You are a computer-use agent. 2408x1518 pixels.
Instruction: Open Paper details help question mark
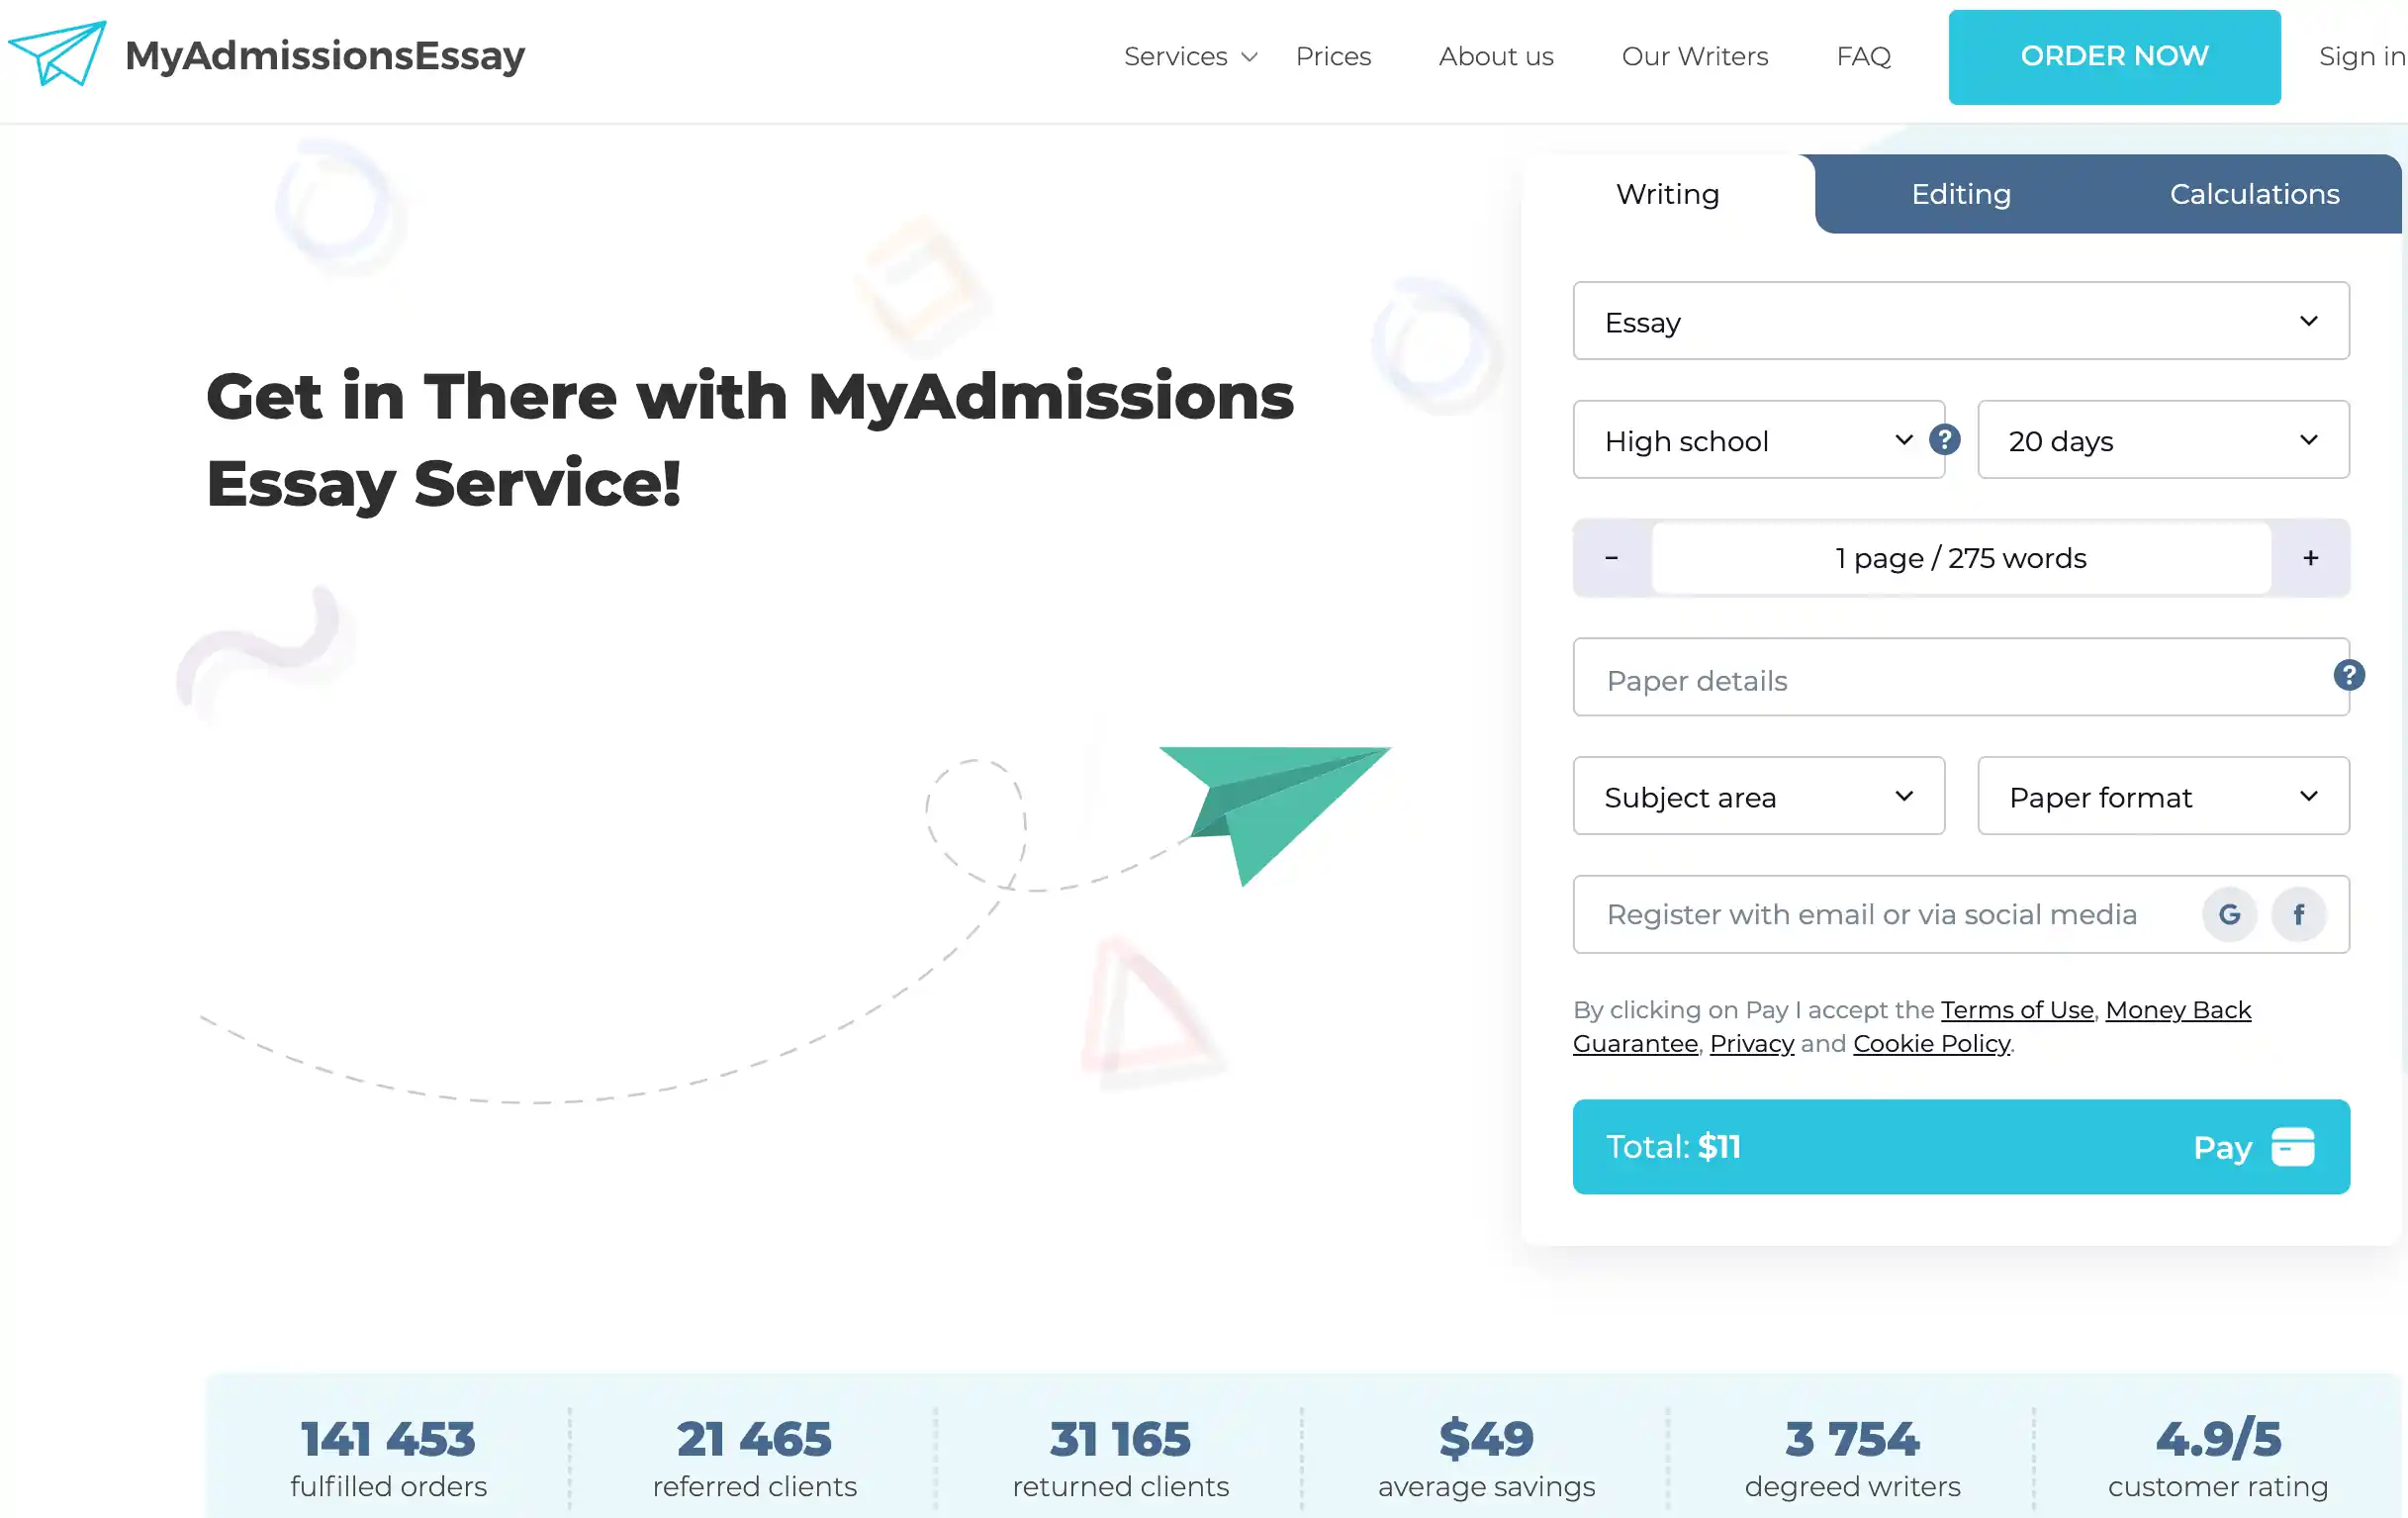point(2349,675)
